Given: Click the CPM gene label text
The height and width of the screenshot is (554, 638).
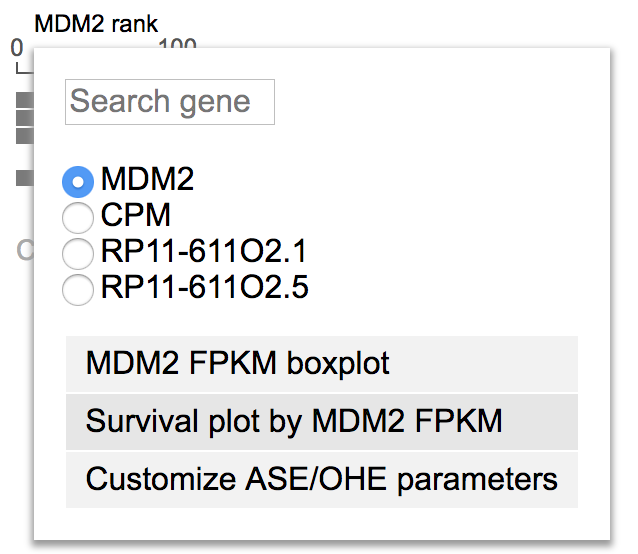Looking at the screenshot, I should point(135,215).
